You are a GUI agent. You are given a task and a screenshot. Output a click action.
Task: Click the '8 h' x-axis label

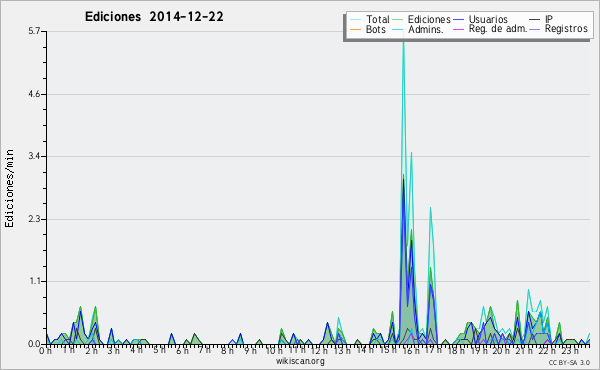click(227, 351)
